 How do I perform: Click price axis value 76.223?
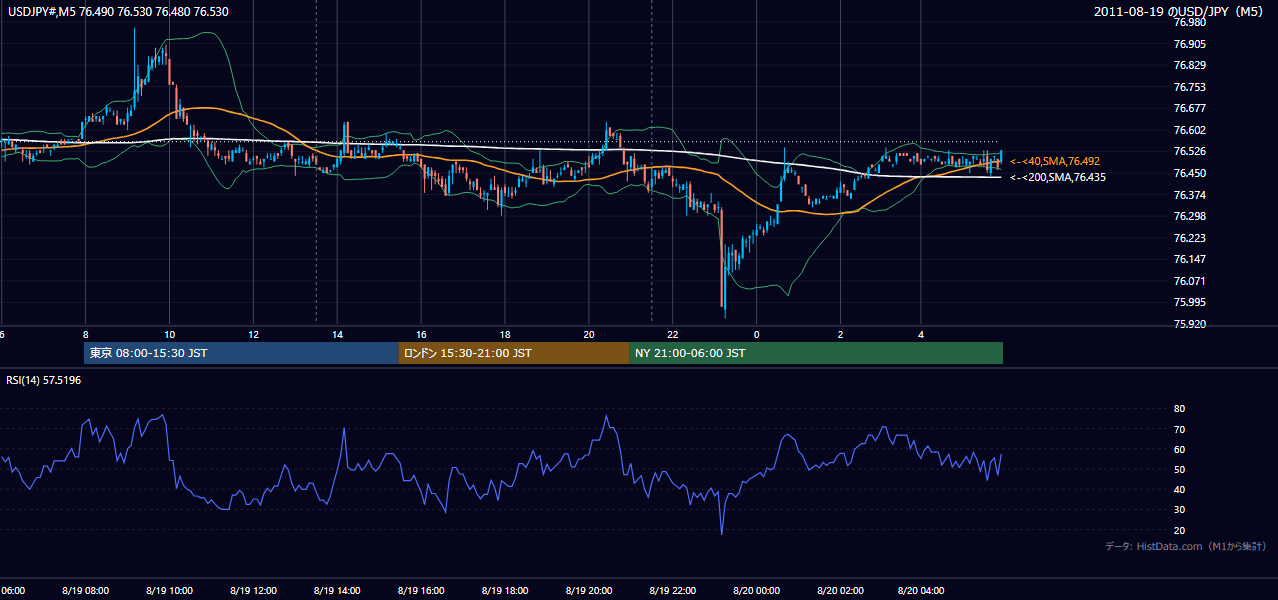(x=1189, y=238)
